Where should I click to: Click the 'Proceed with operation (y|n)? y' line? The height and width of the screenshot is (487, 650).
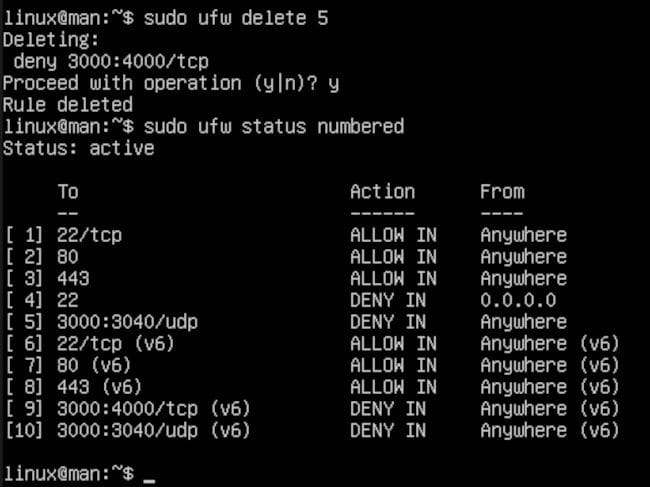(171, 83)
